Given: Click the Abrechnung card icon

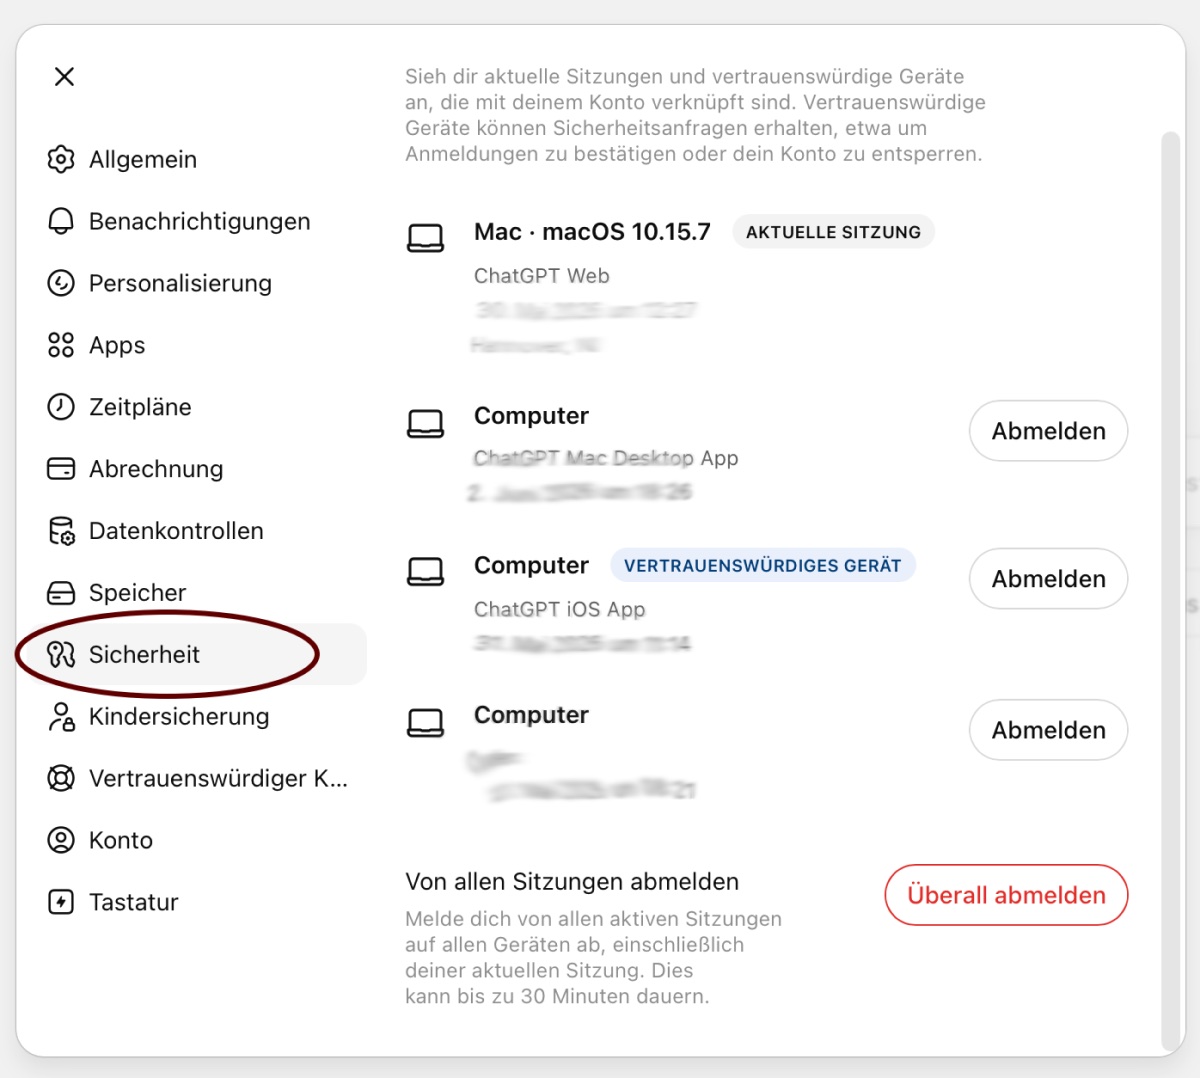Looking at the screenshot, I should coord(61,469).
